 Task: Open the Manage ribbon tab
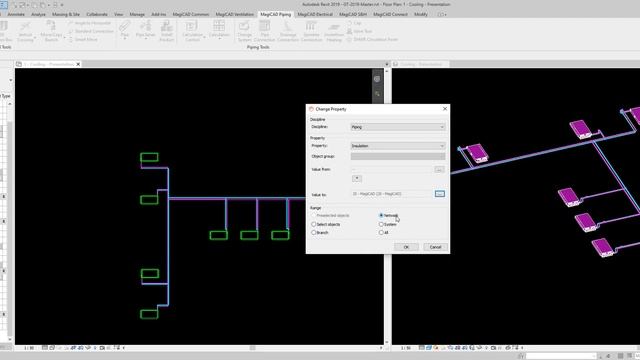[137, 14]
